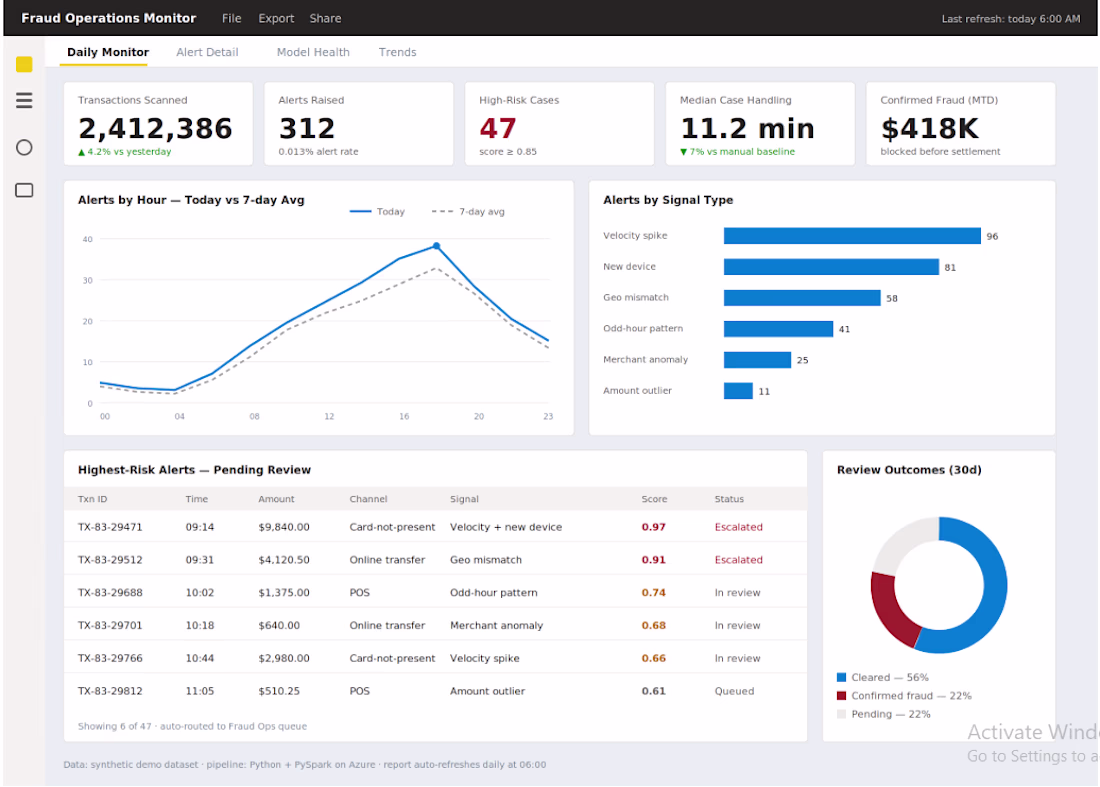Click the circle icon in sidebar

coord(24,147)
